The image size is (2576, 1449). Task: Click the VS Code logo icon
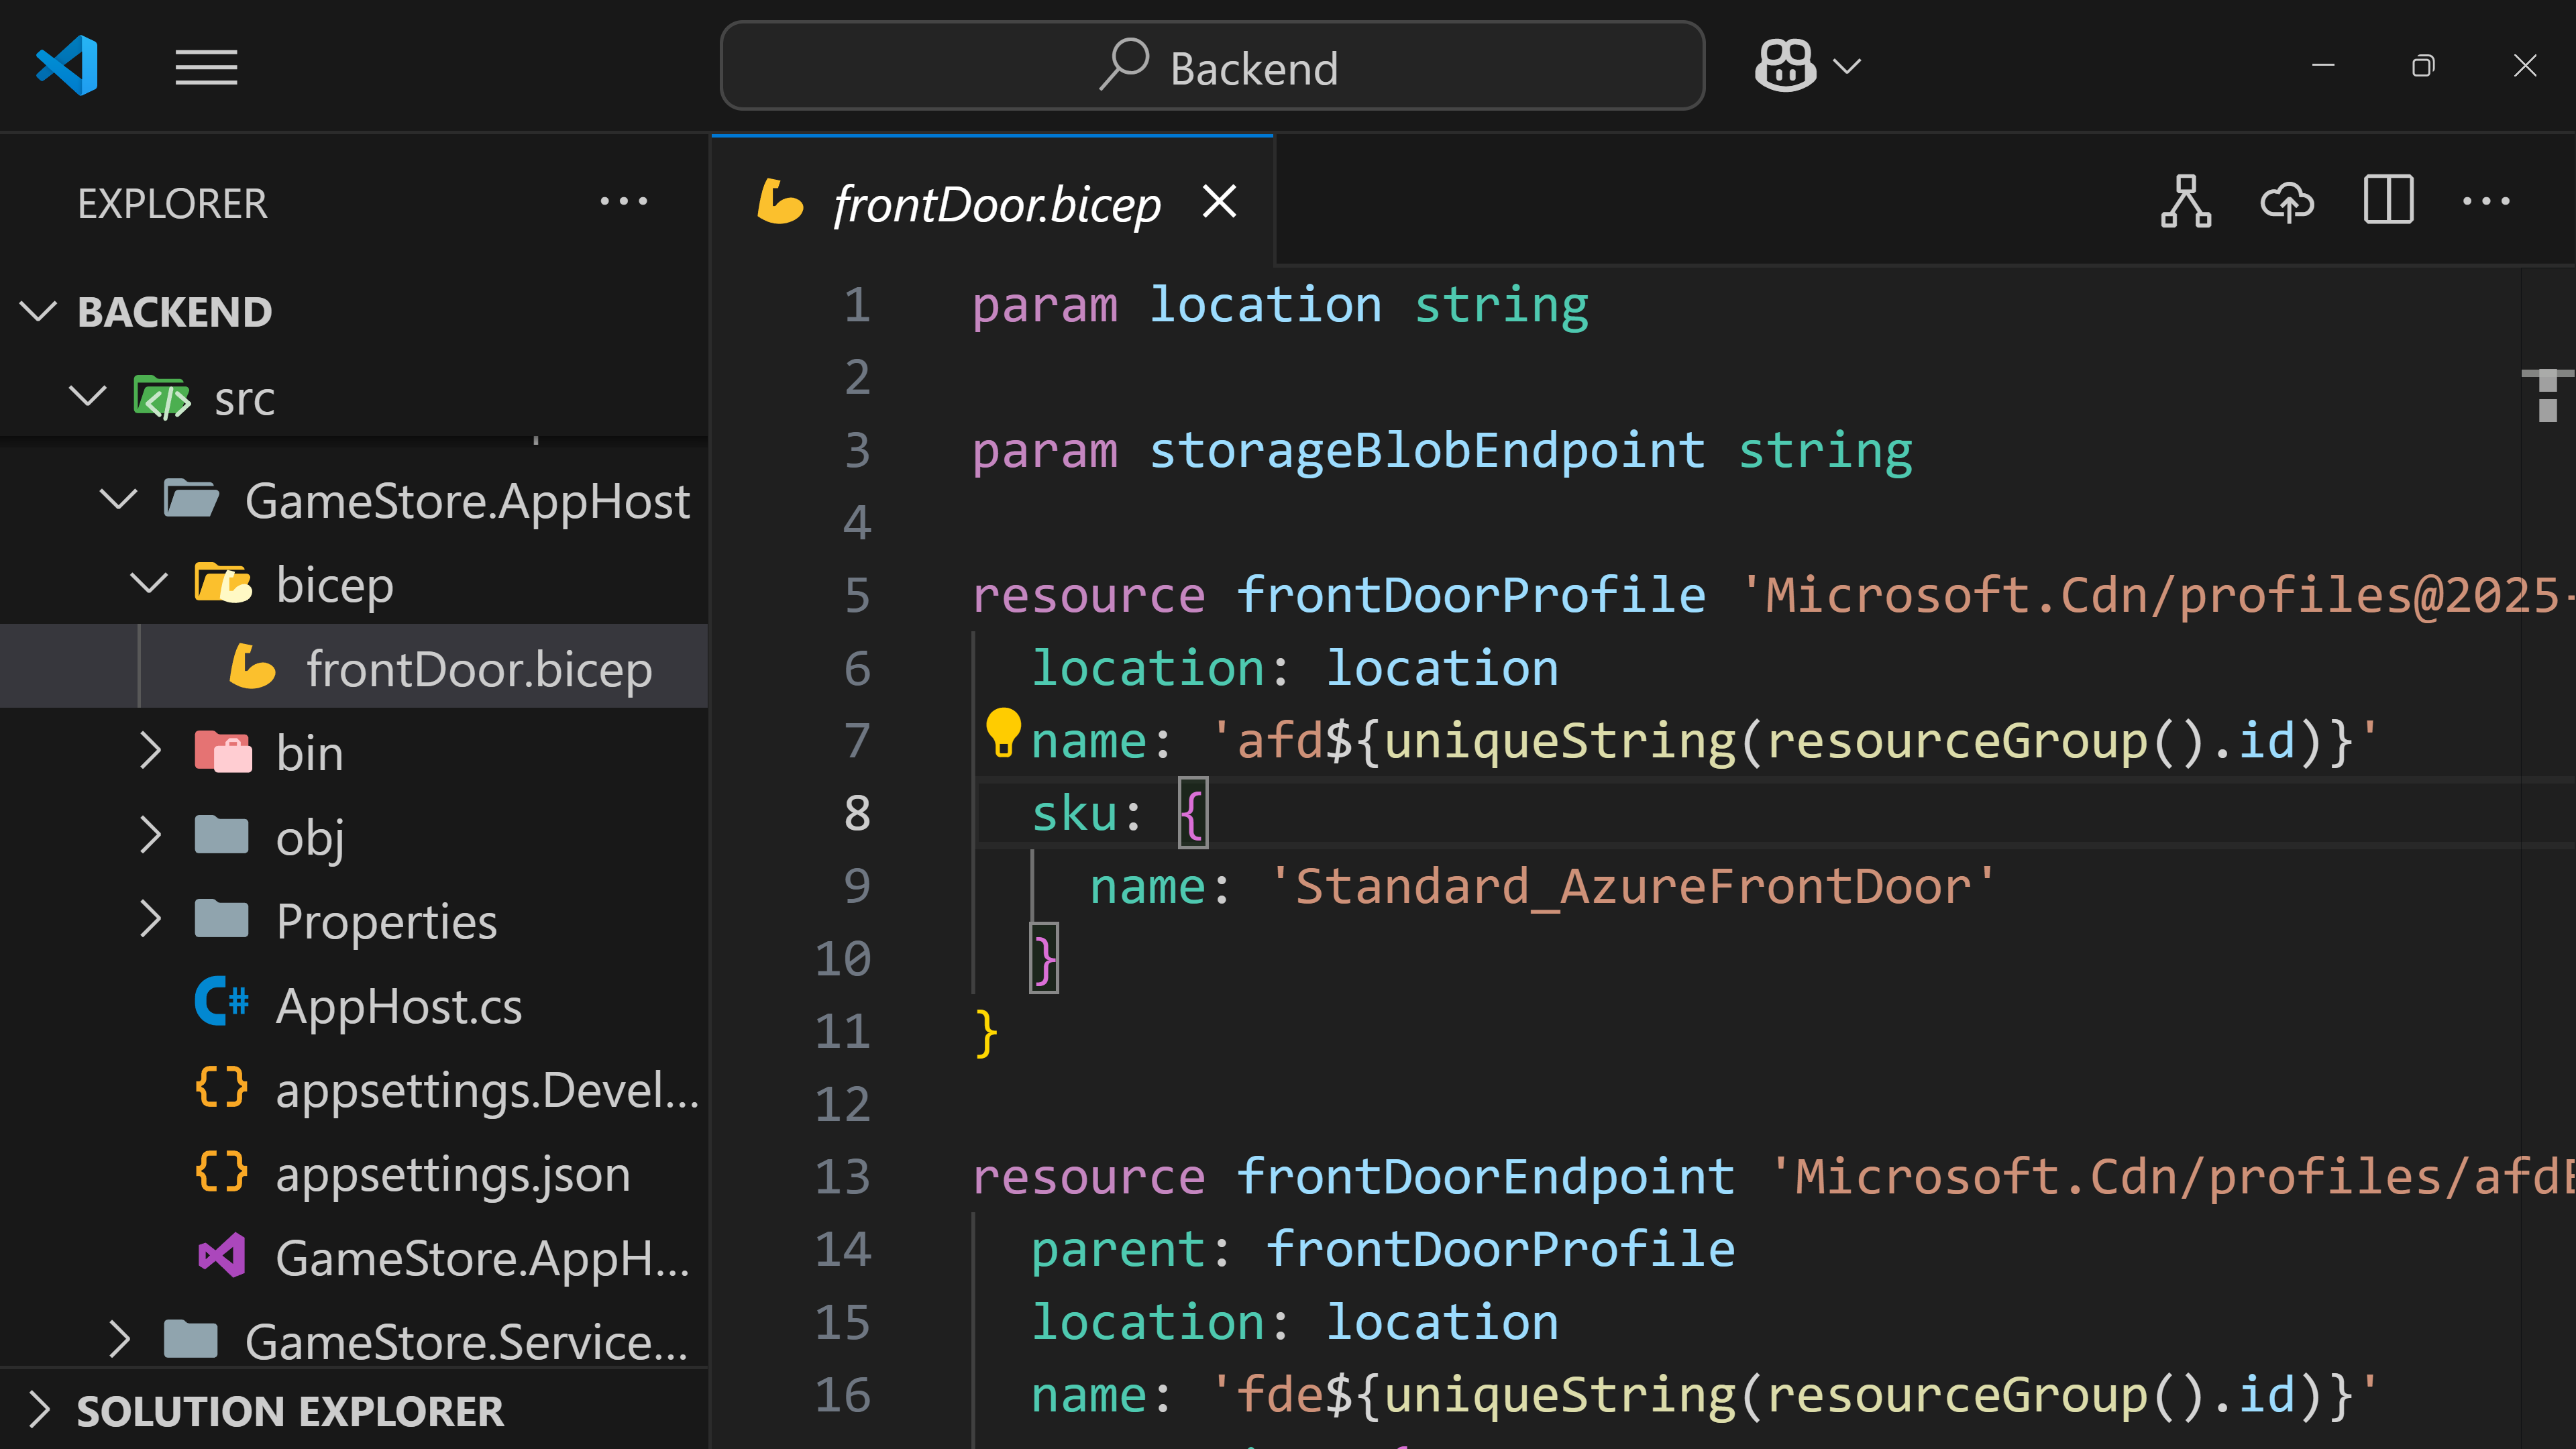pos(67,66)
